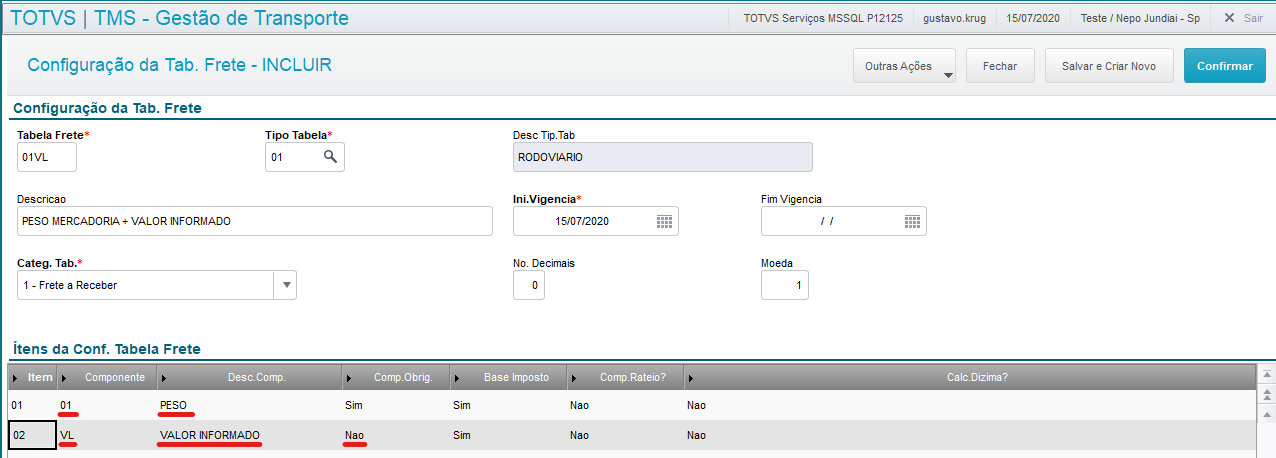Open the Tipo Tabela lookup magnifier
Image resolution: width=1276 pixels, height=458 pixels.
click(x=330, y=157)
